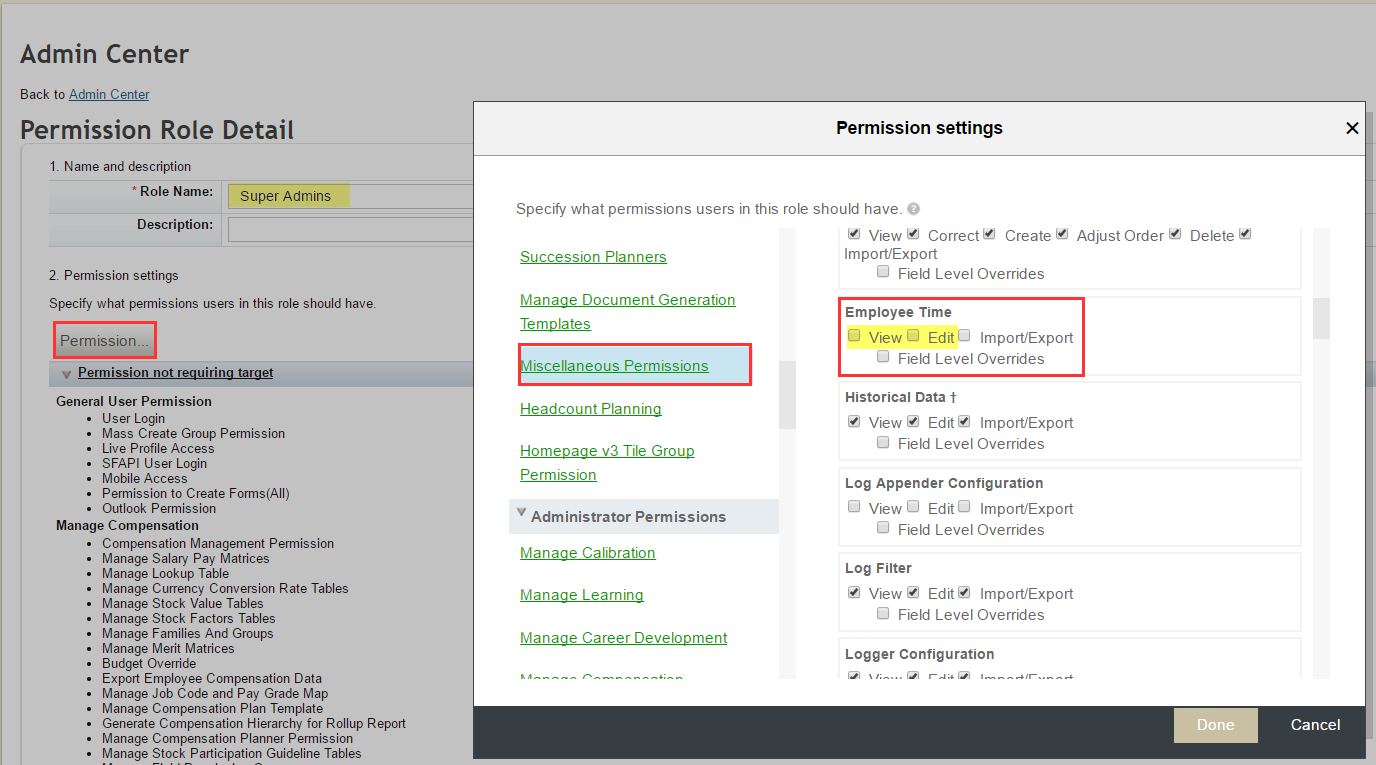Click the permissions panel scrollbar thumb

tap(1321, 318)
